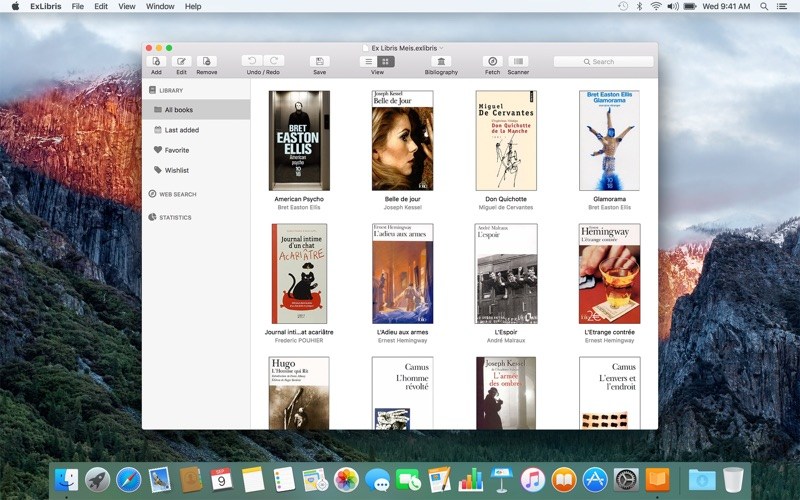
Task: Save the library with the Save icon
Action: click(319, 61)
